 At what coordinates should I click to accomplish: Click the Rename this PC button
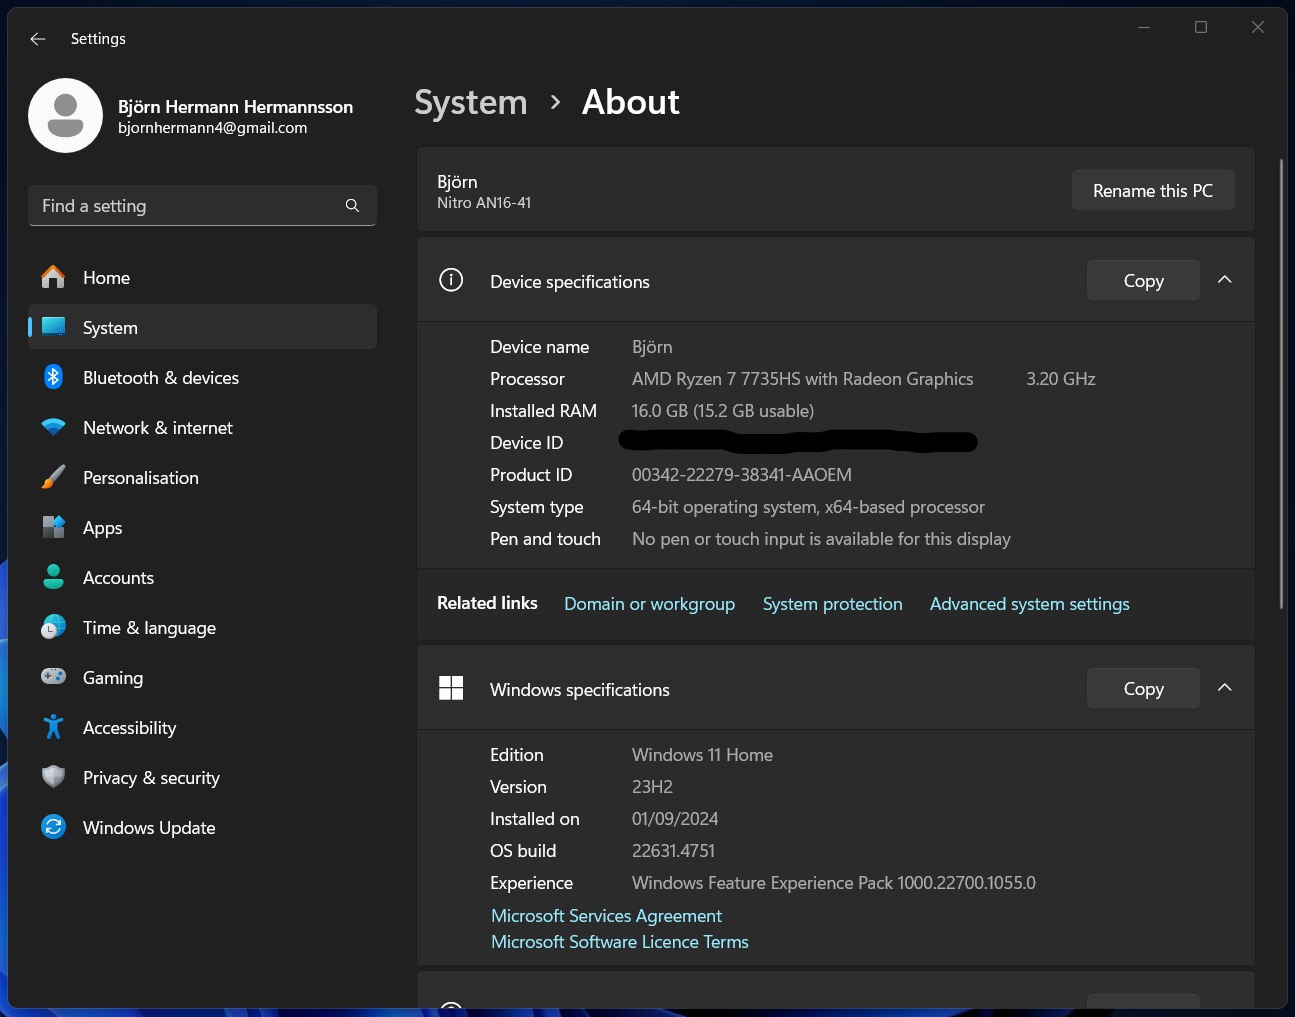click(x=1152, y=190)
